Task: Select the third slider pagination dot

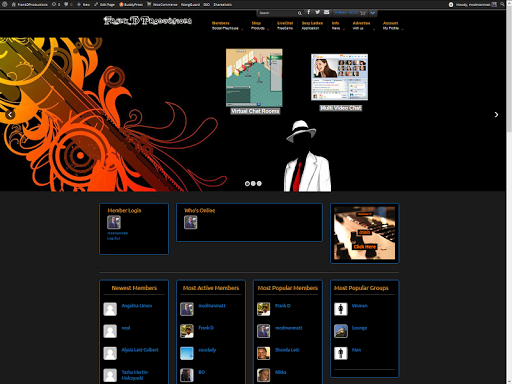Action: click(259, 184)
